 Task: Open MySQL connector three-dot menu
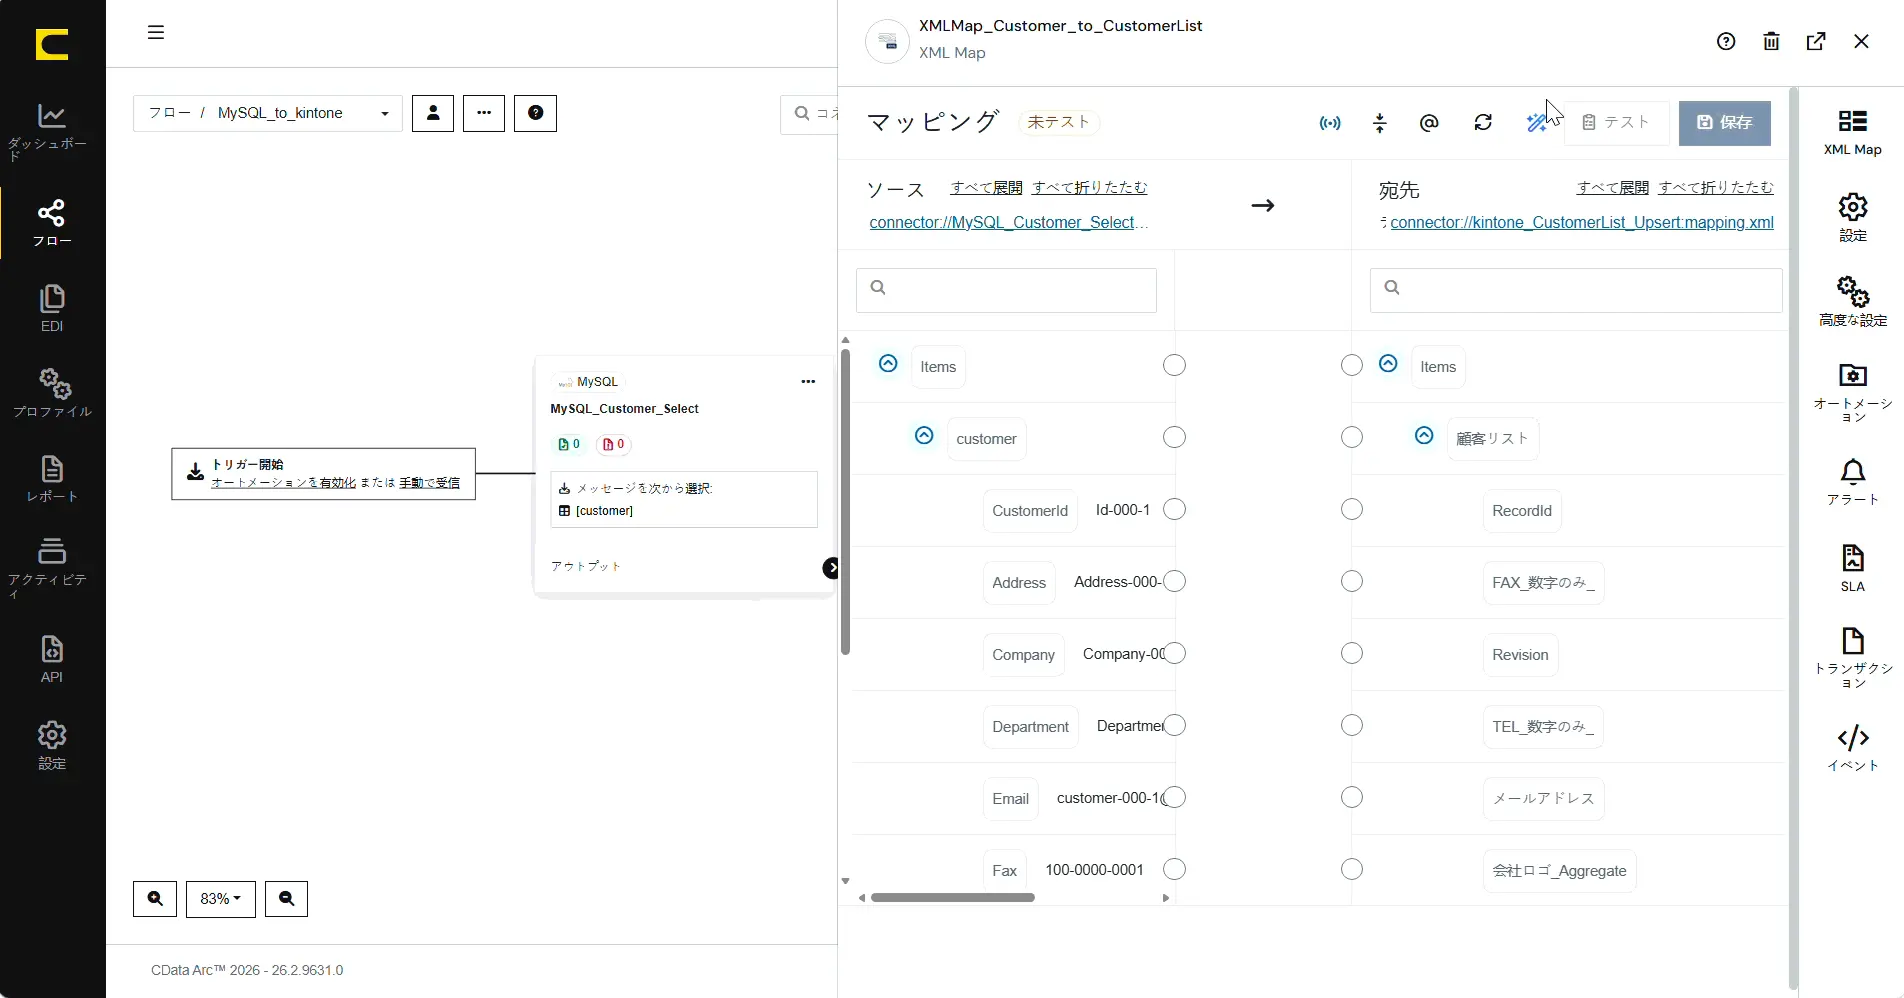808,381
